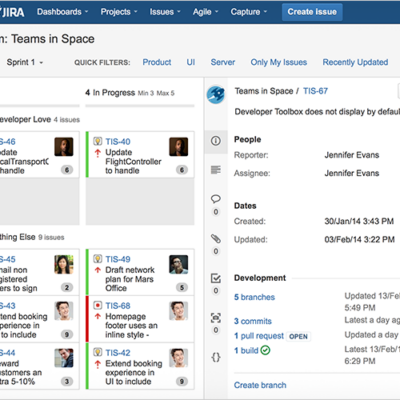Click assignee avatar on TIS-68 card

click(x=179, y=311)
